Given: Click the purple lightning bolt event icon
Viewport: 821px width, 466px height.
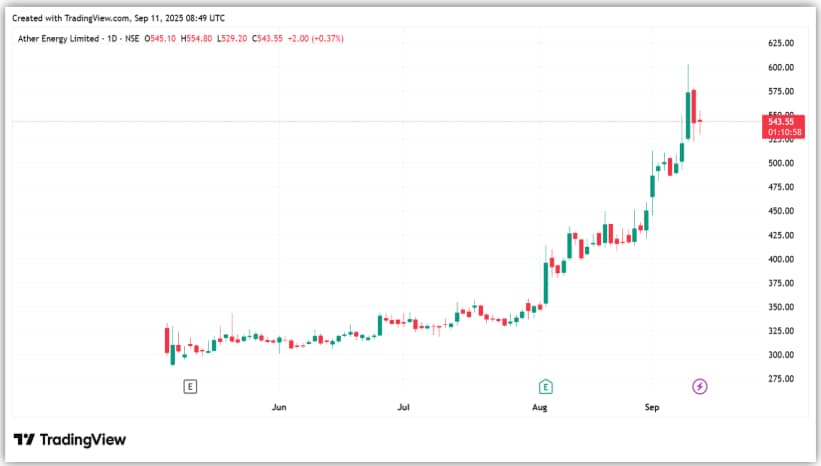Looking at the screenshot, I should [700, 386].
